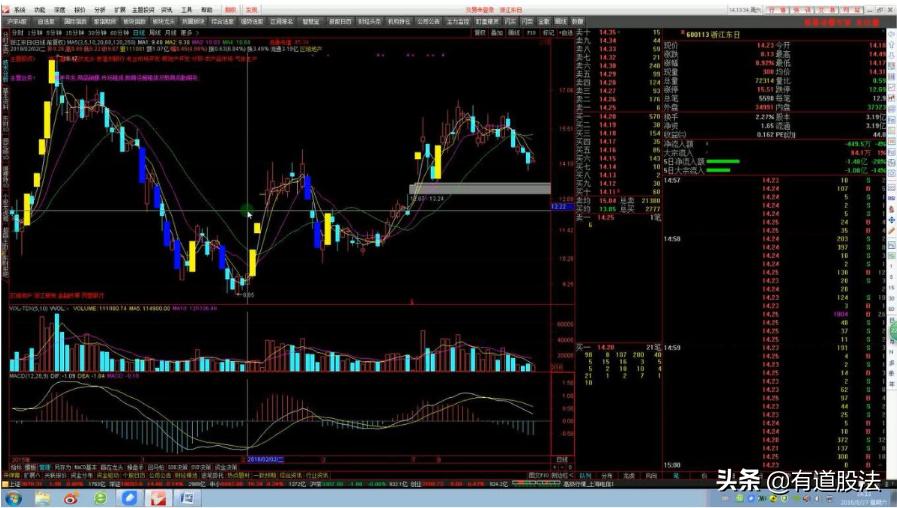
Task: Click the 交易 button at top right
Action: pyautogui.click(x=826, y=10)
